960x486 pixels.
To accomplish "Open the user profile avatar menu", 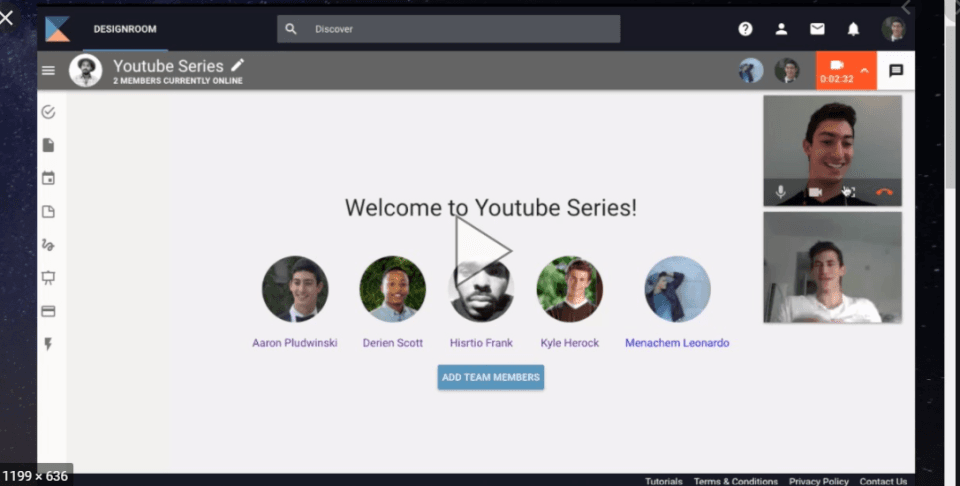I will tap(893, 29).
